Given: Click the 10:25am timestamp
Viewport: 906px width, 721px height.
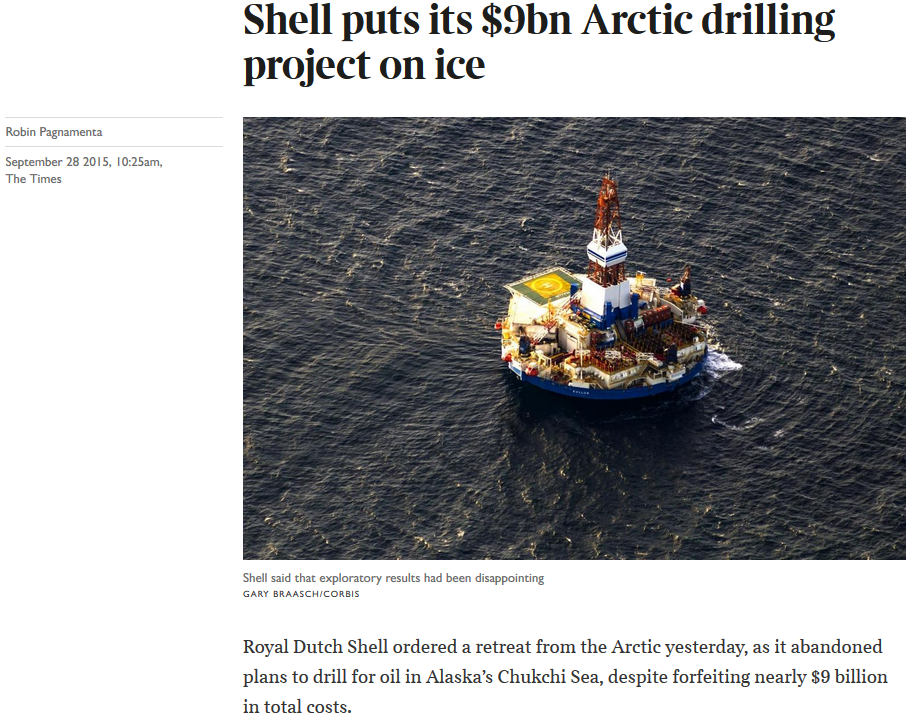Looking at the screenshot, I should coord(139,162).
